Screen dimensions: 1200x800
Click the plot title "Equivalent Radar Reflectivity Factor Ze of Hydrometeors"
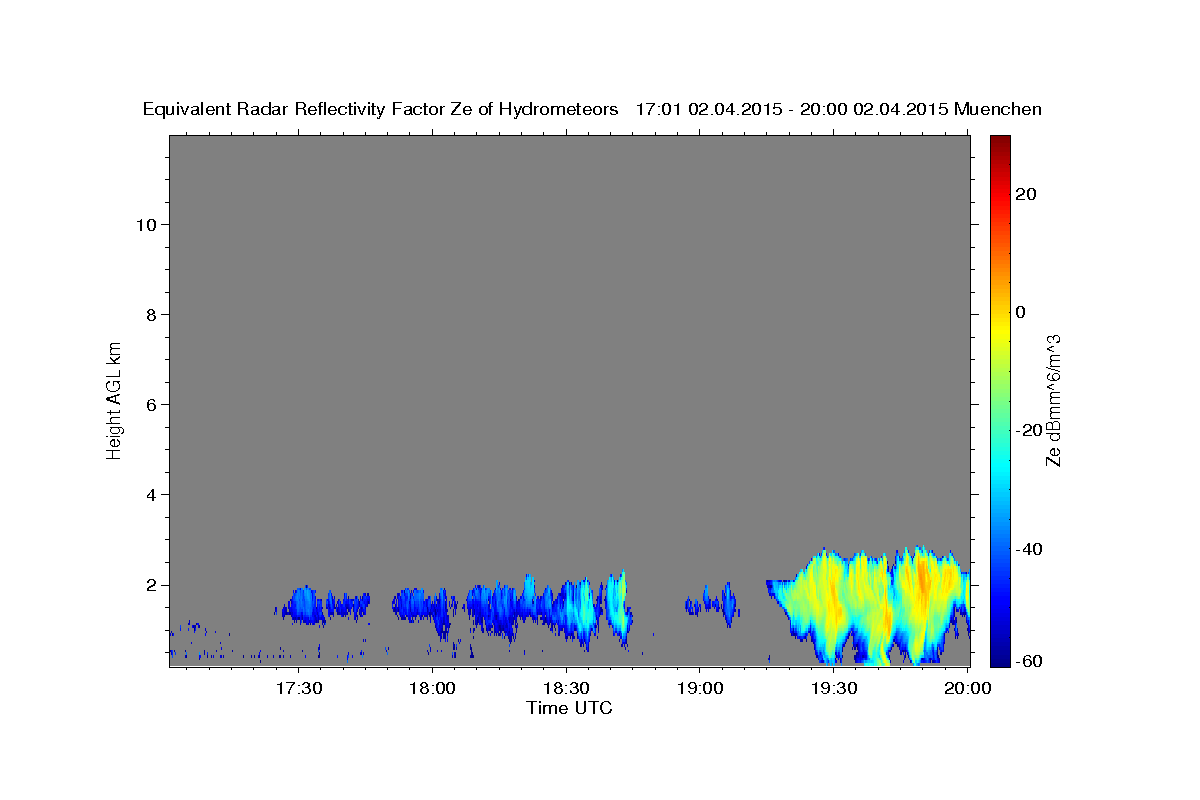pyautogui.click(x=380, y=110)
